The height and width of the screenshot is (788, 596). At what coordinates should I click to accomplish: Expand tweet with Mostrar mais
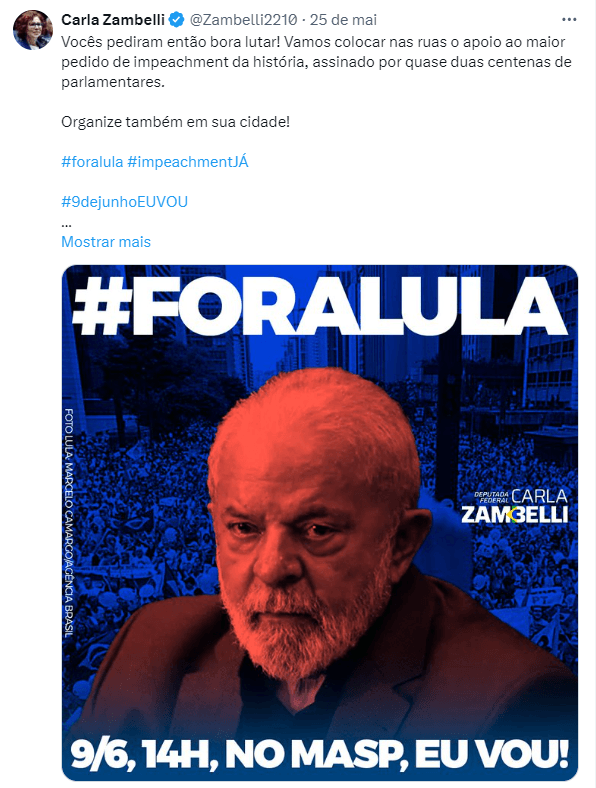[x=106, y=242]
